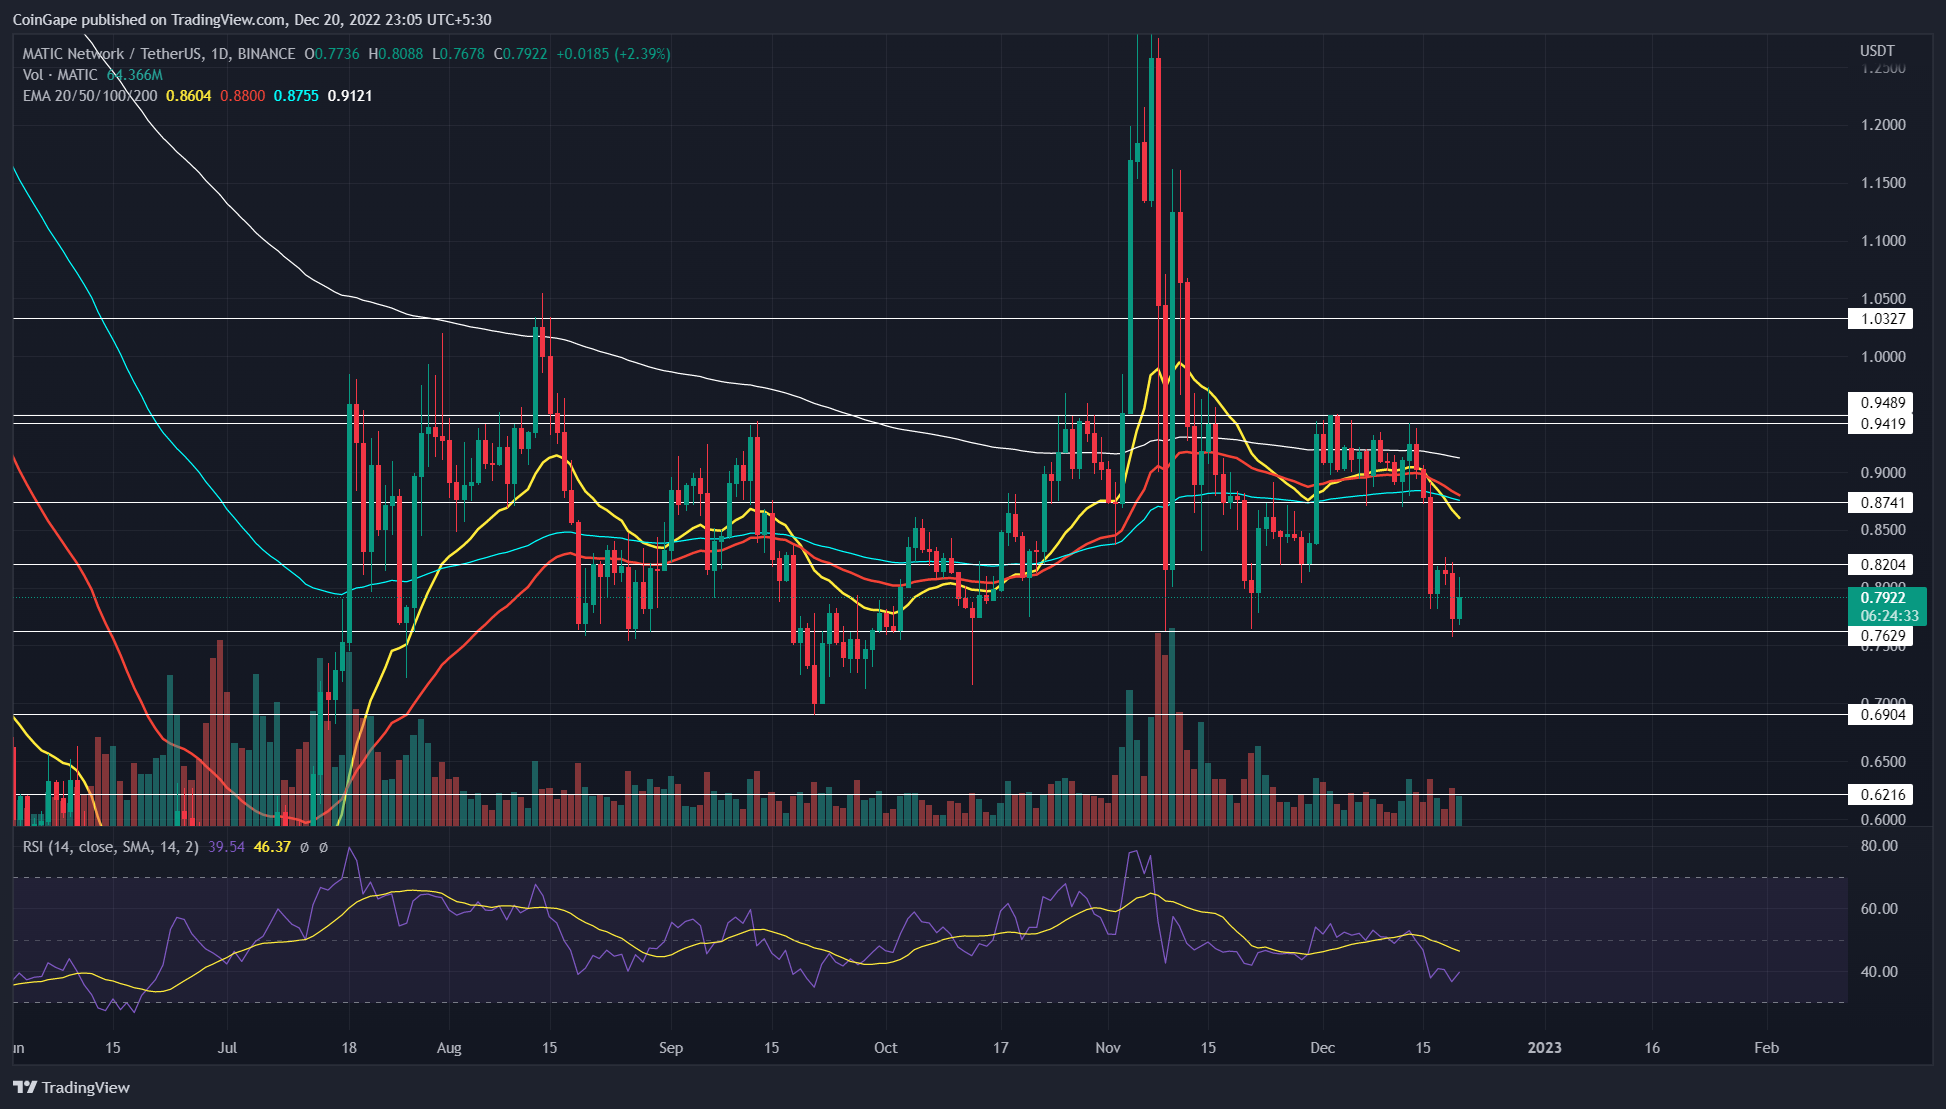This screenshot has width=1946, height=1109.
Task: Click the open price O0.7736
Action: (332, 54)
